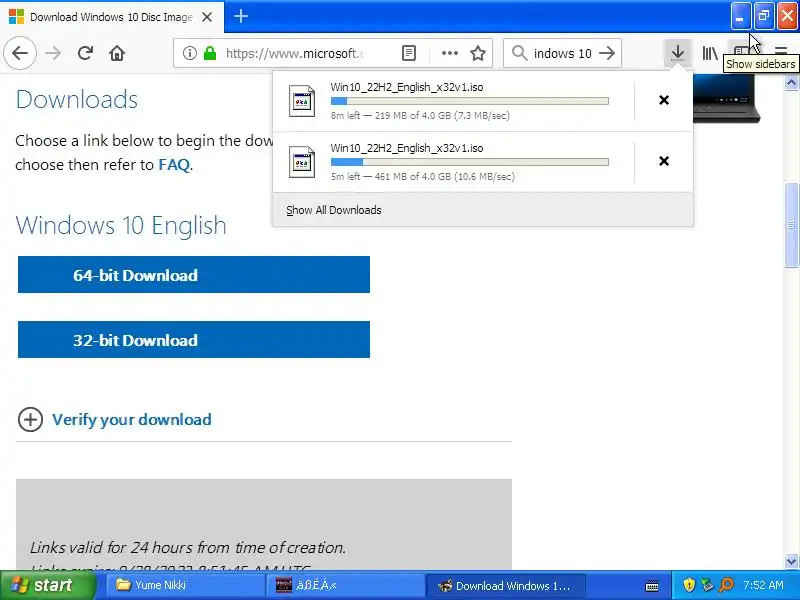Click the search box containing indows 10
The width and height of the screenshot is (800, 600).
[x=562, y=53]
